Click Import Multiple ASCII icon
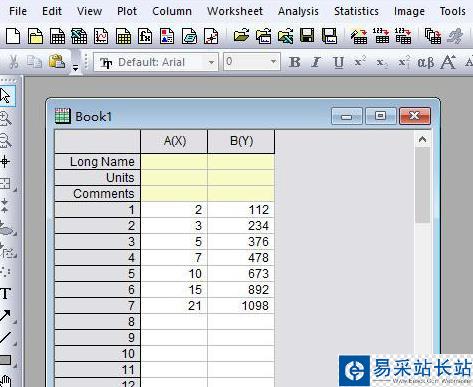 pyautogui.click(x=403, y=36)
